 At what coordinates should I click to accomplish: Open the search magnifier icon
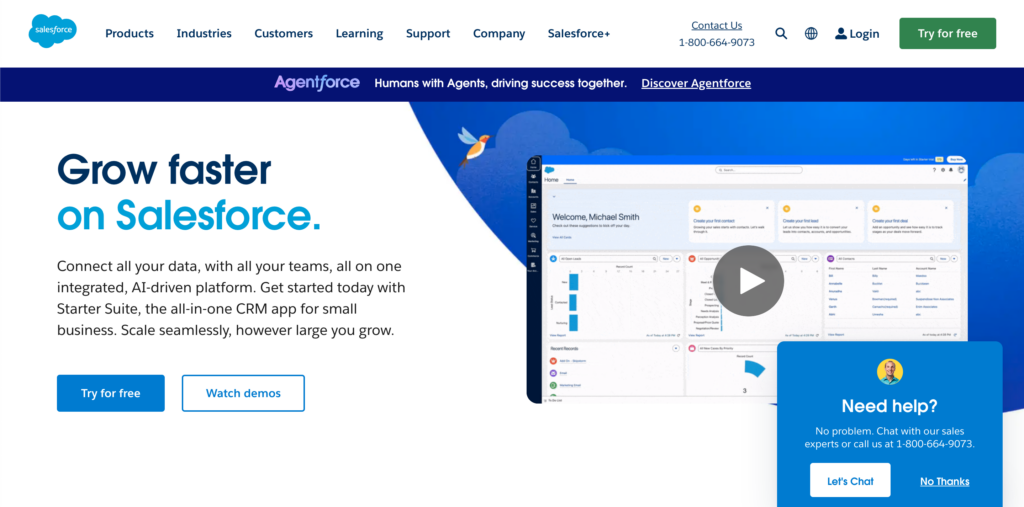pyautogui.click(x=781, y=33)
